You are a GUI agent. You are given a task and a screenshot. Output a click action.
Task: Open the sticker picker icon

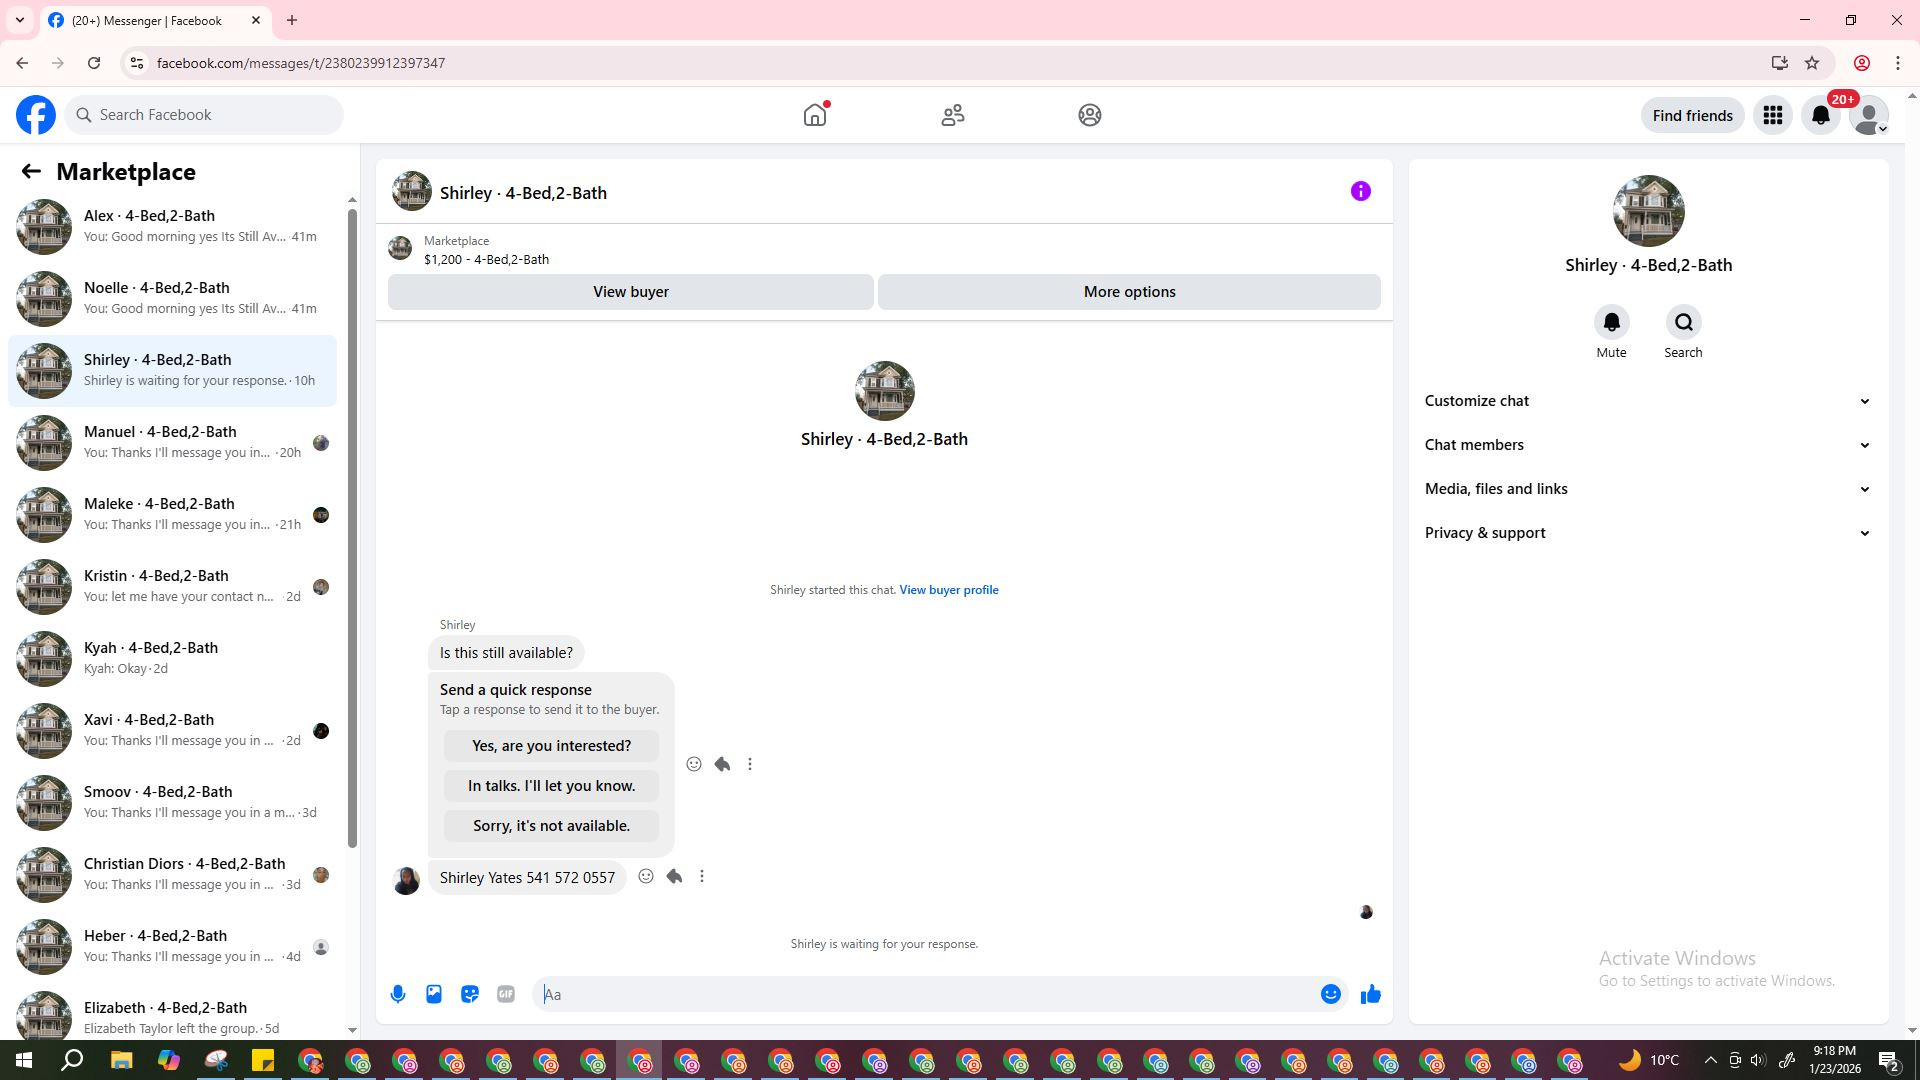(x=470, y=994)
